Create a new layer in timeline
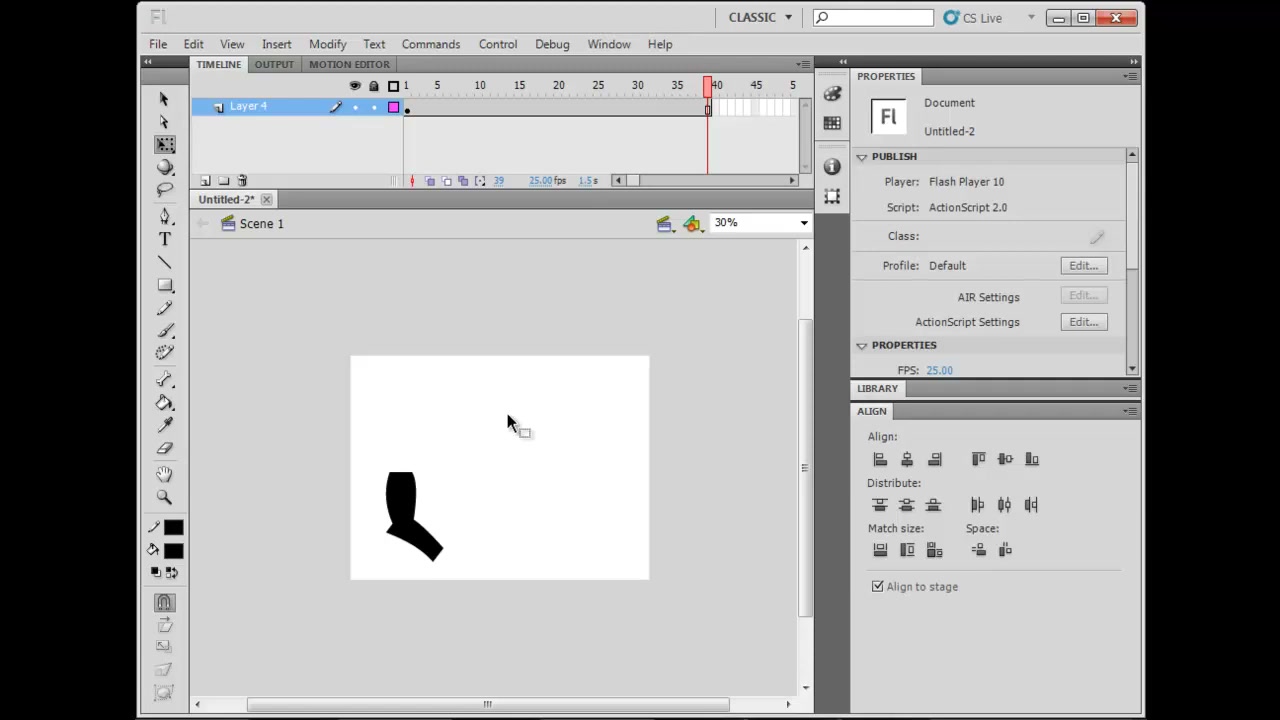This screenshot has height=720, width=1280. point(205,181)
